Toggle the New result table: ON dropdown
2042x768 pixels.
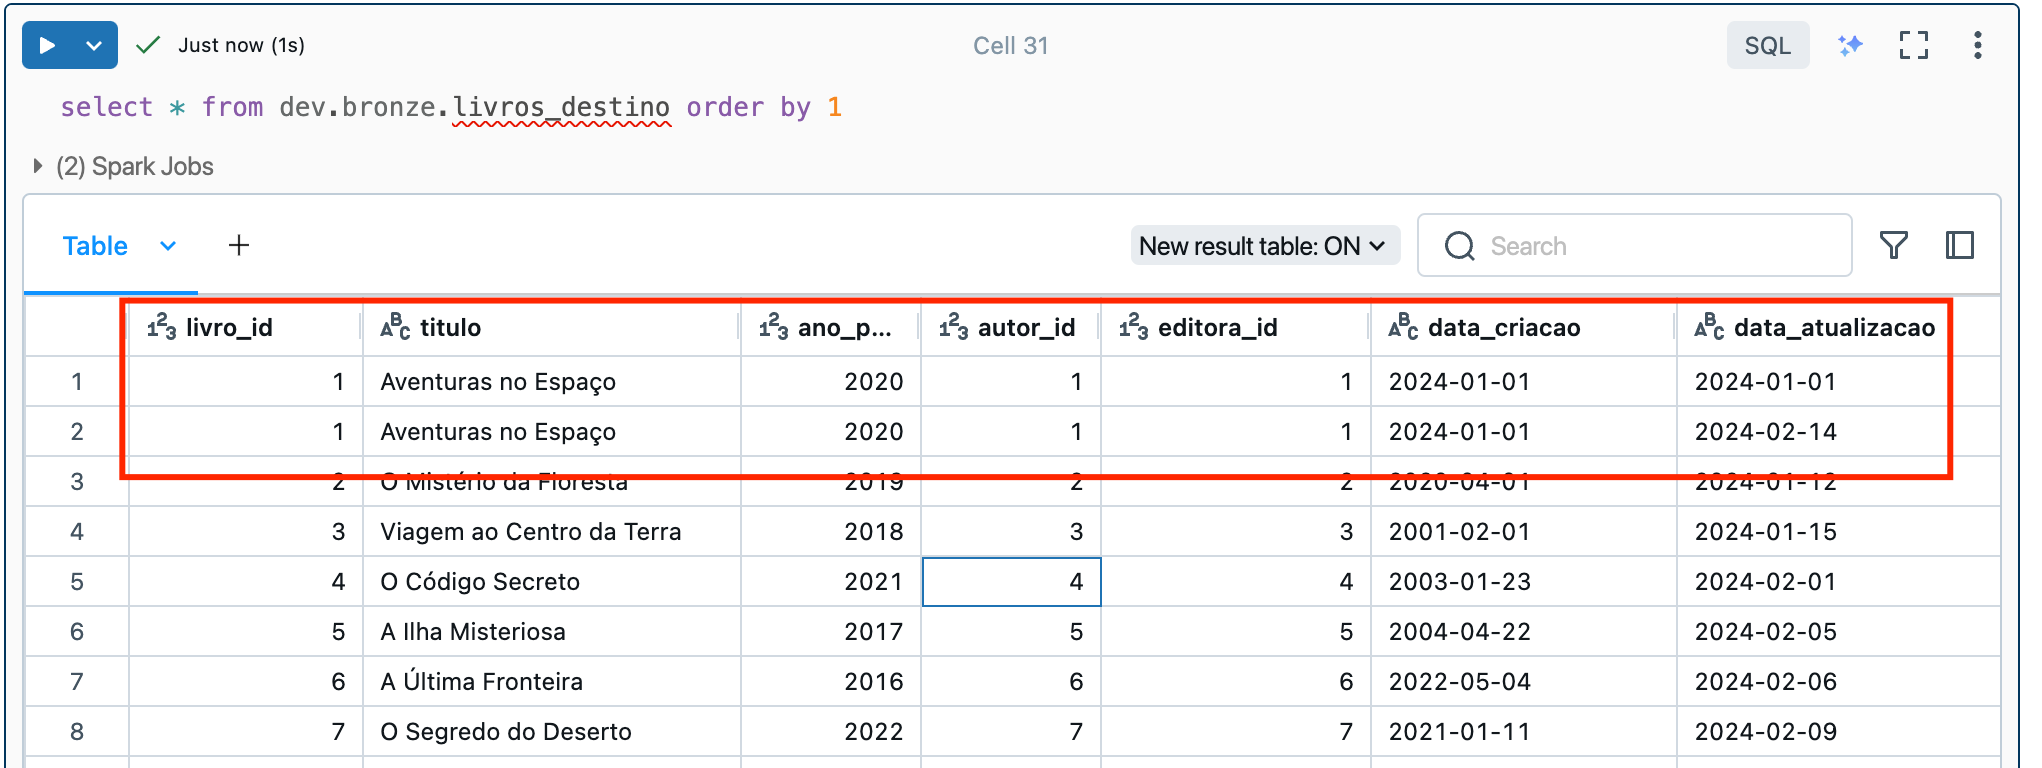(1264, 246)
